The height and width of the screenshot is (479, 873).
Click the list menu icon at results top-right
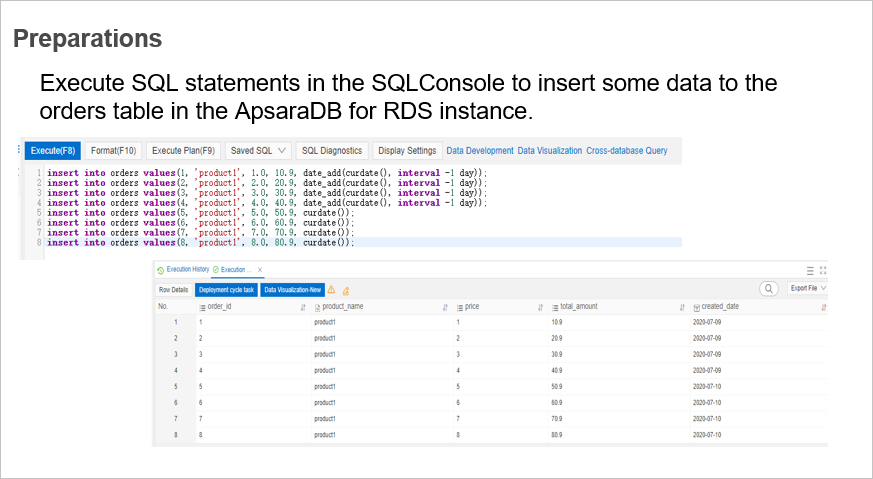(x=810, y=270)
